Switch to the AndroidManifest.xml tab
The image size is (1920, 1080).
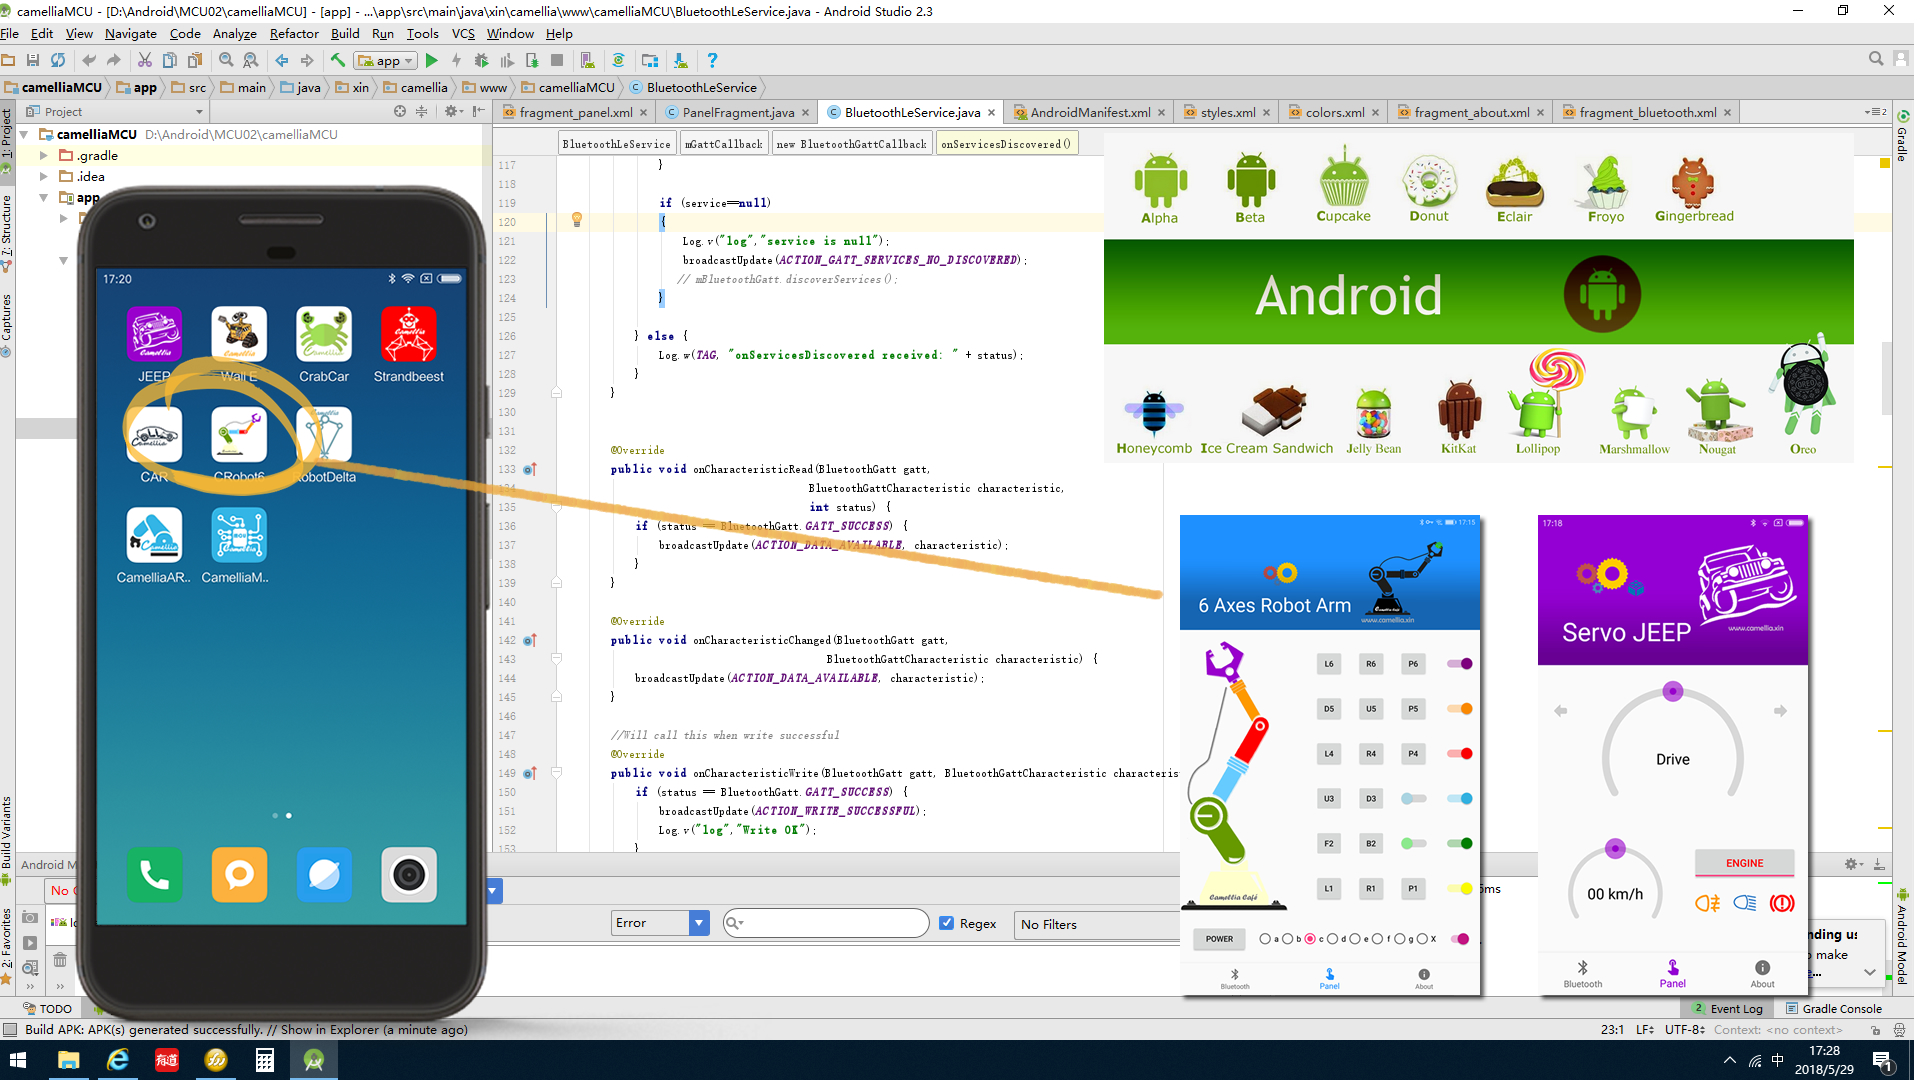pos(1090,112)
